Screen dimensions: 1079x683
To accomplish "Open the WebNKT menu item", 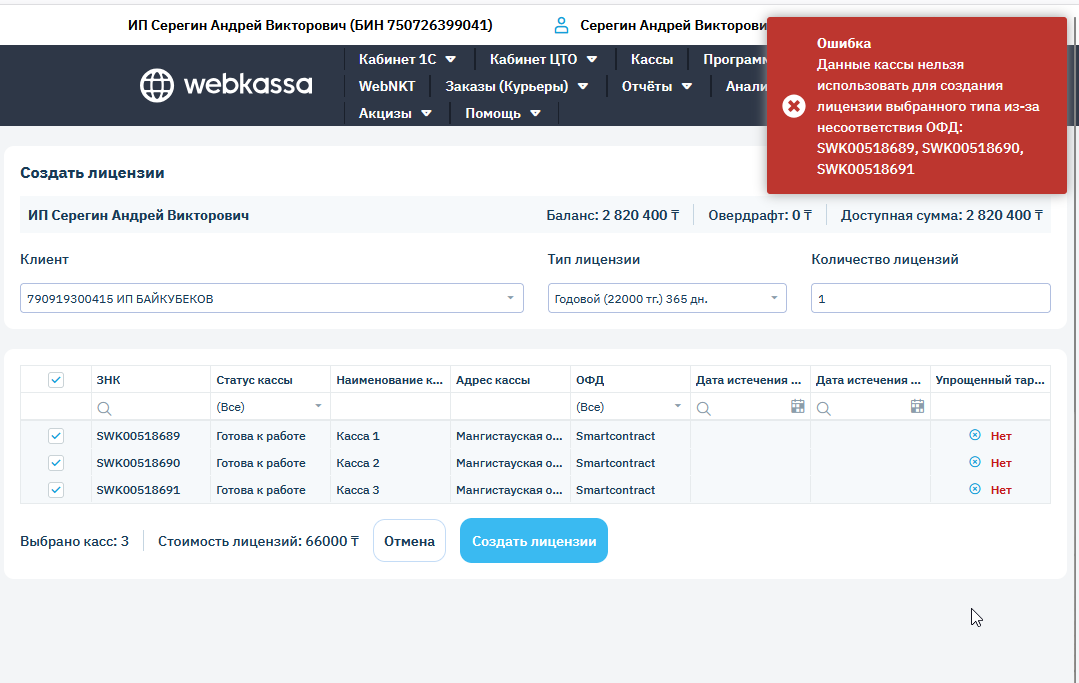I will [x=387, y=86].
